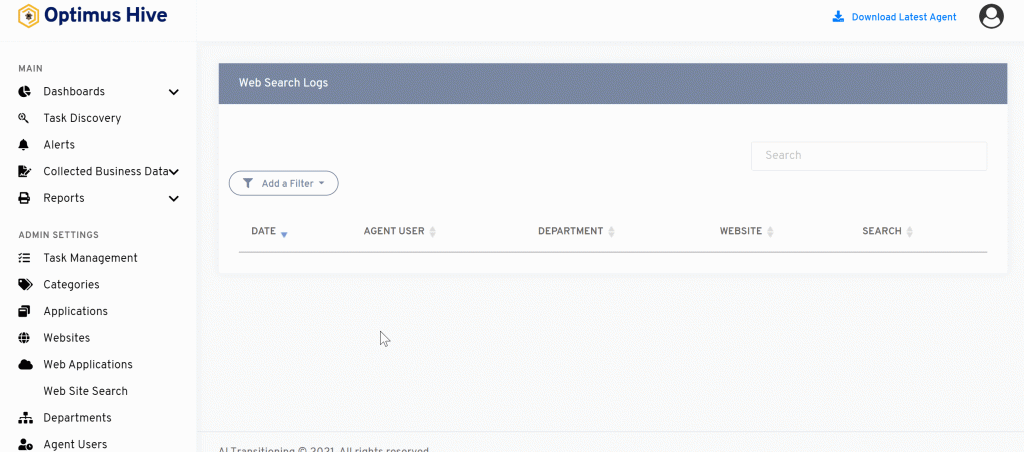Click the download arrow icon in header
Image resolution: width=1024 pixels, height=452 pixels.
[x=838, y=17]
